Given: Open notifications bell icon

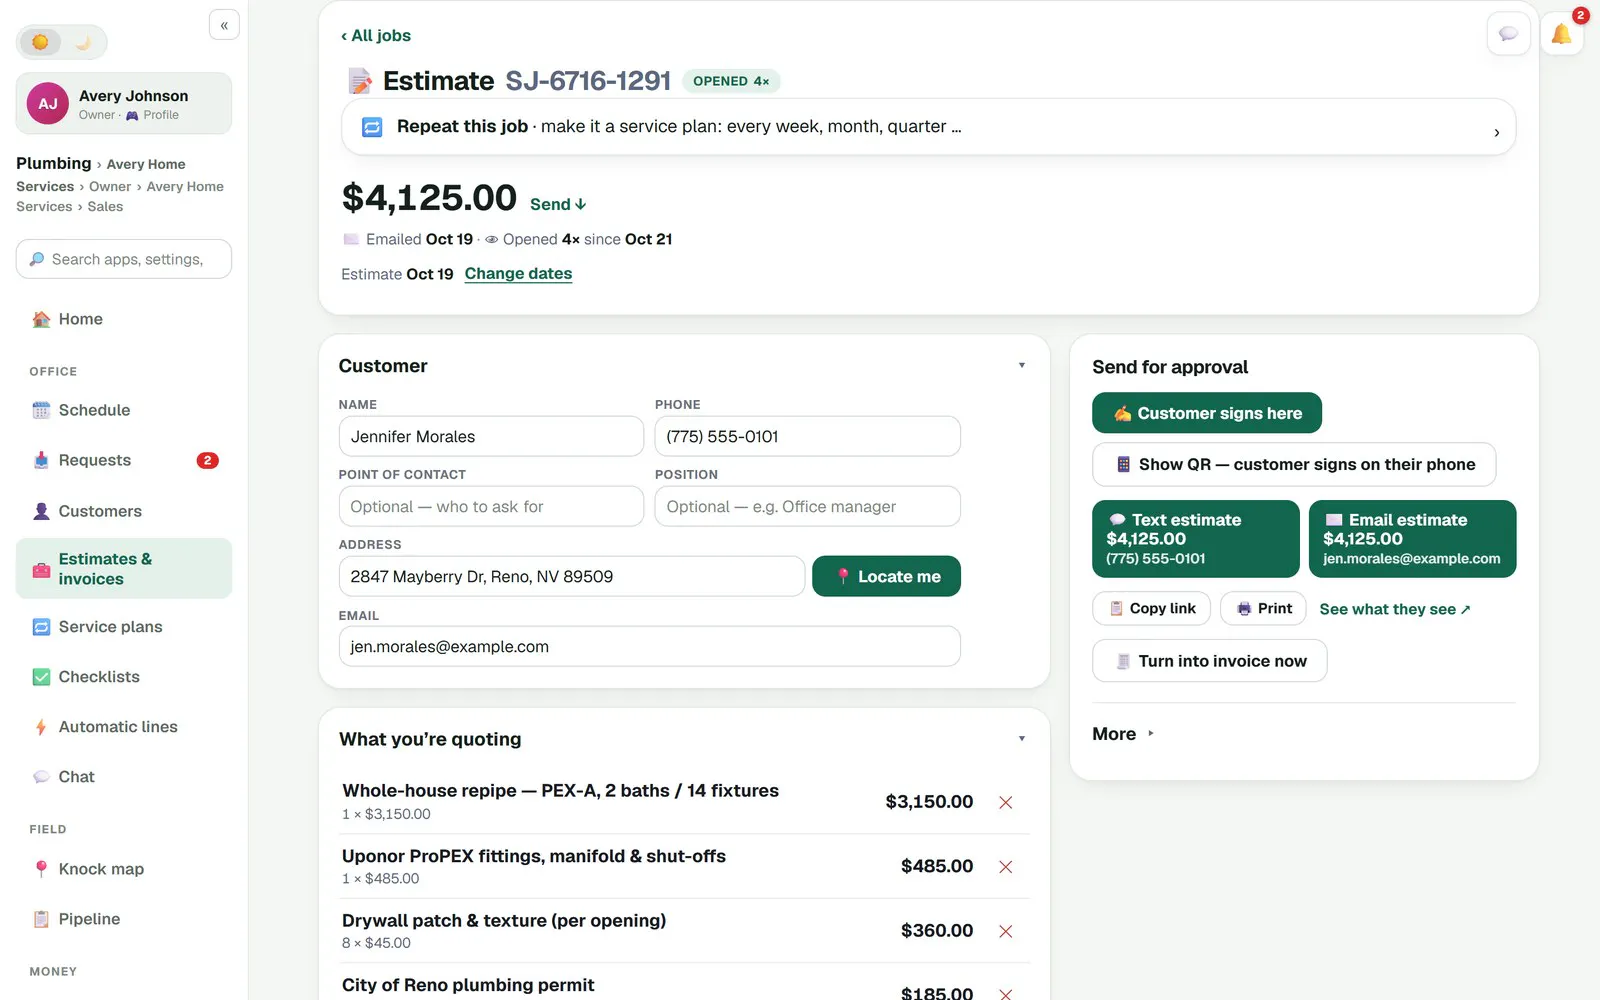Looking at the screenshot, I should (x=1561, y=34).
